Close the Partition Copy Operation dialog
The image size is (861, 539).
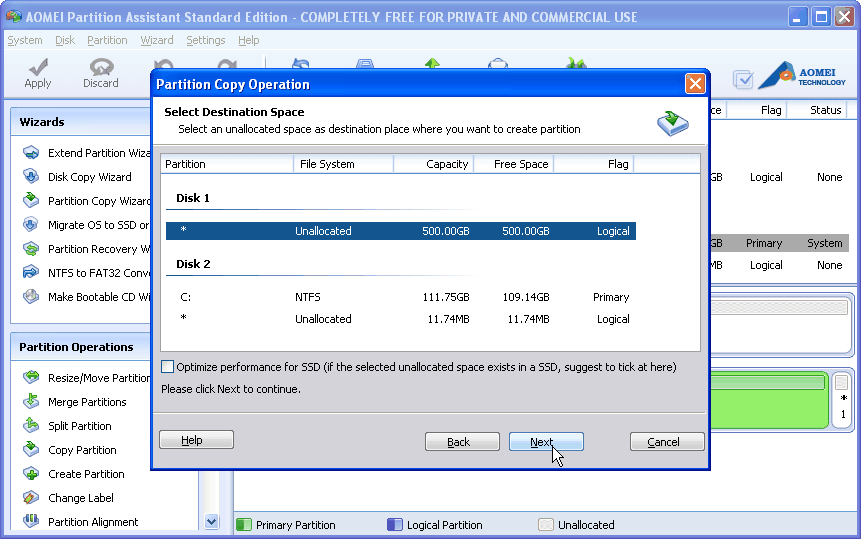pos(695,84)
